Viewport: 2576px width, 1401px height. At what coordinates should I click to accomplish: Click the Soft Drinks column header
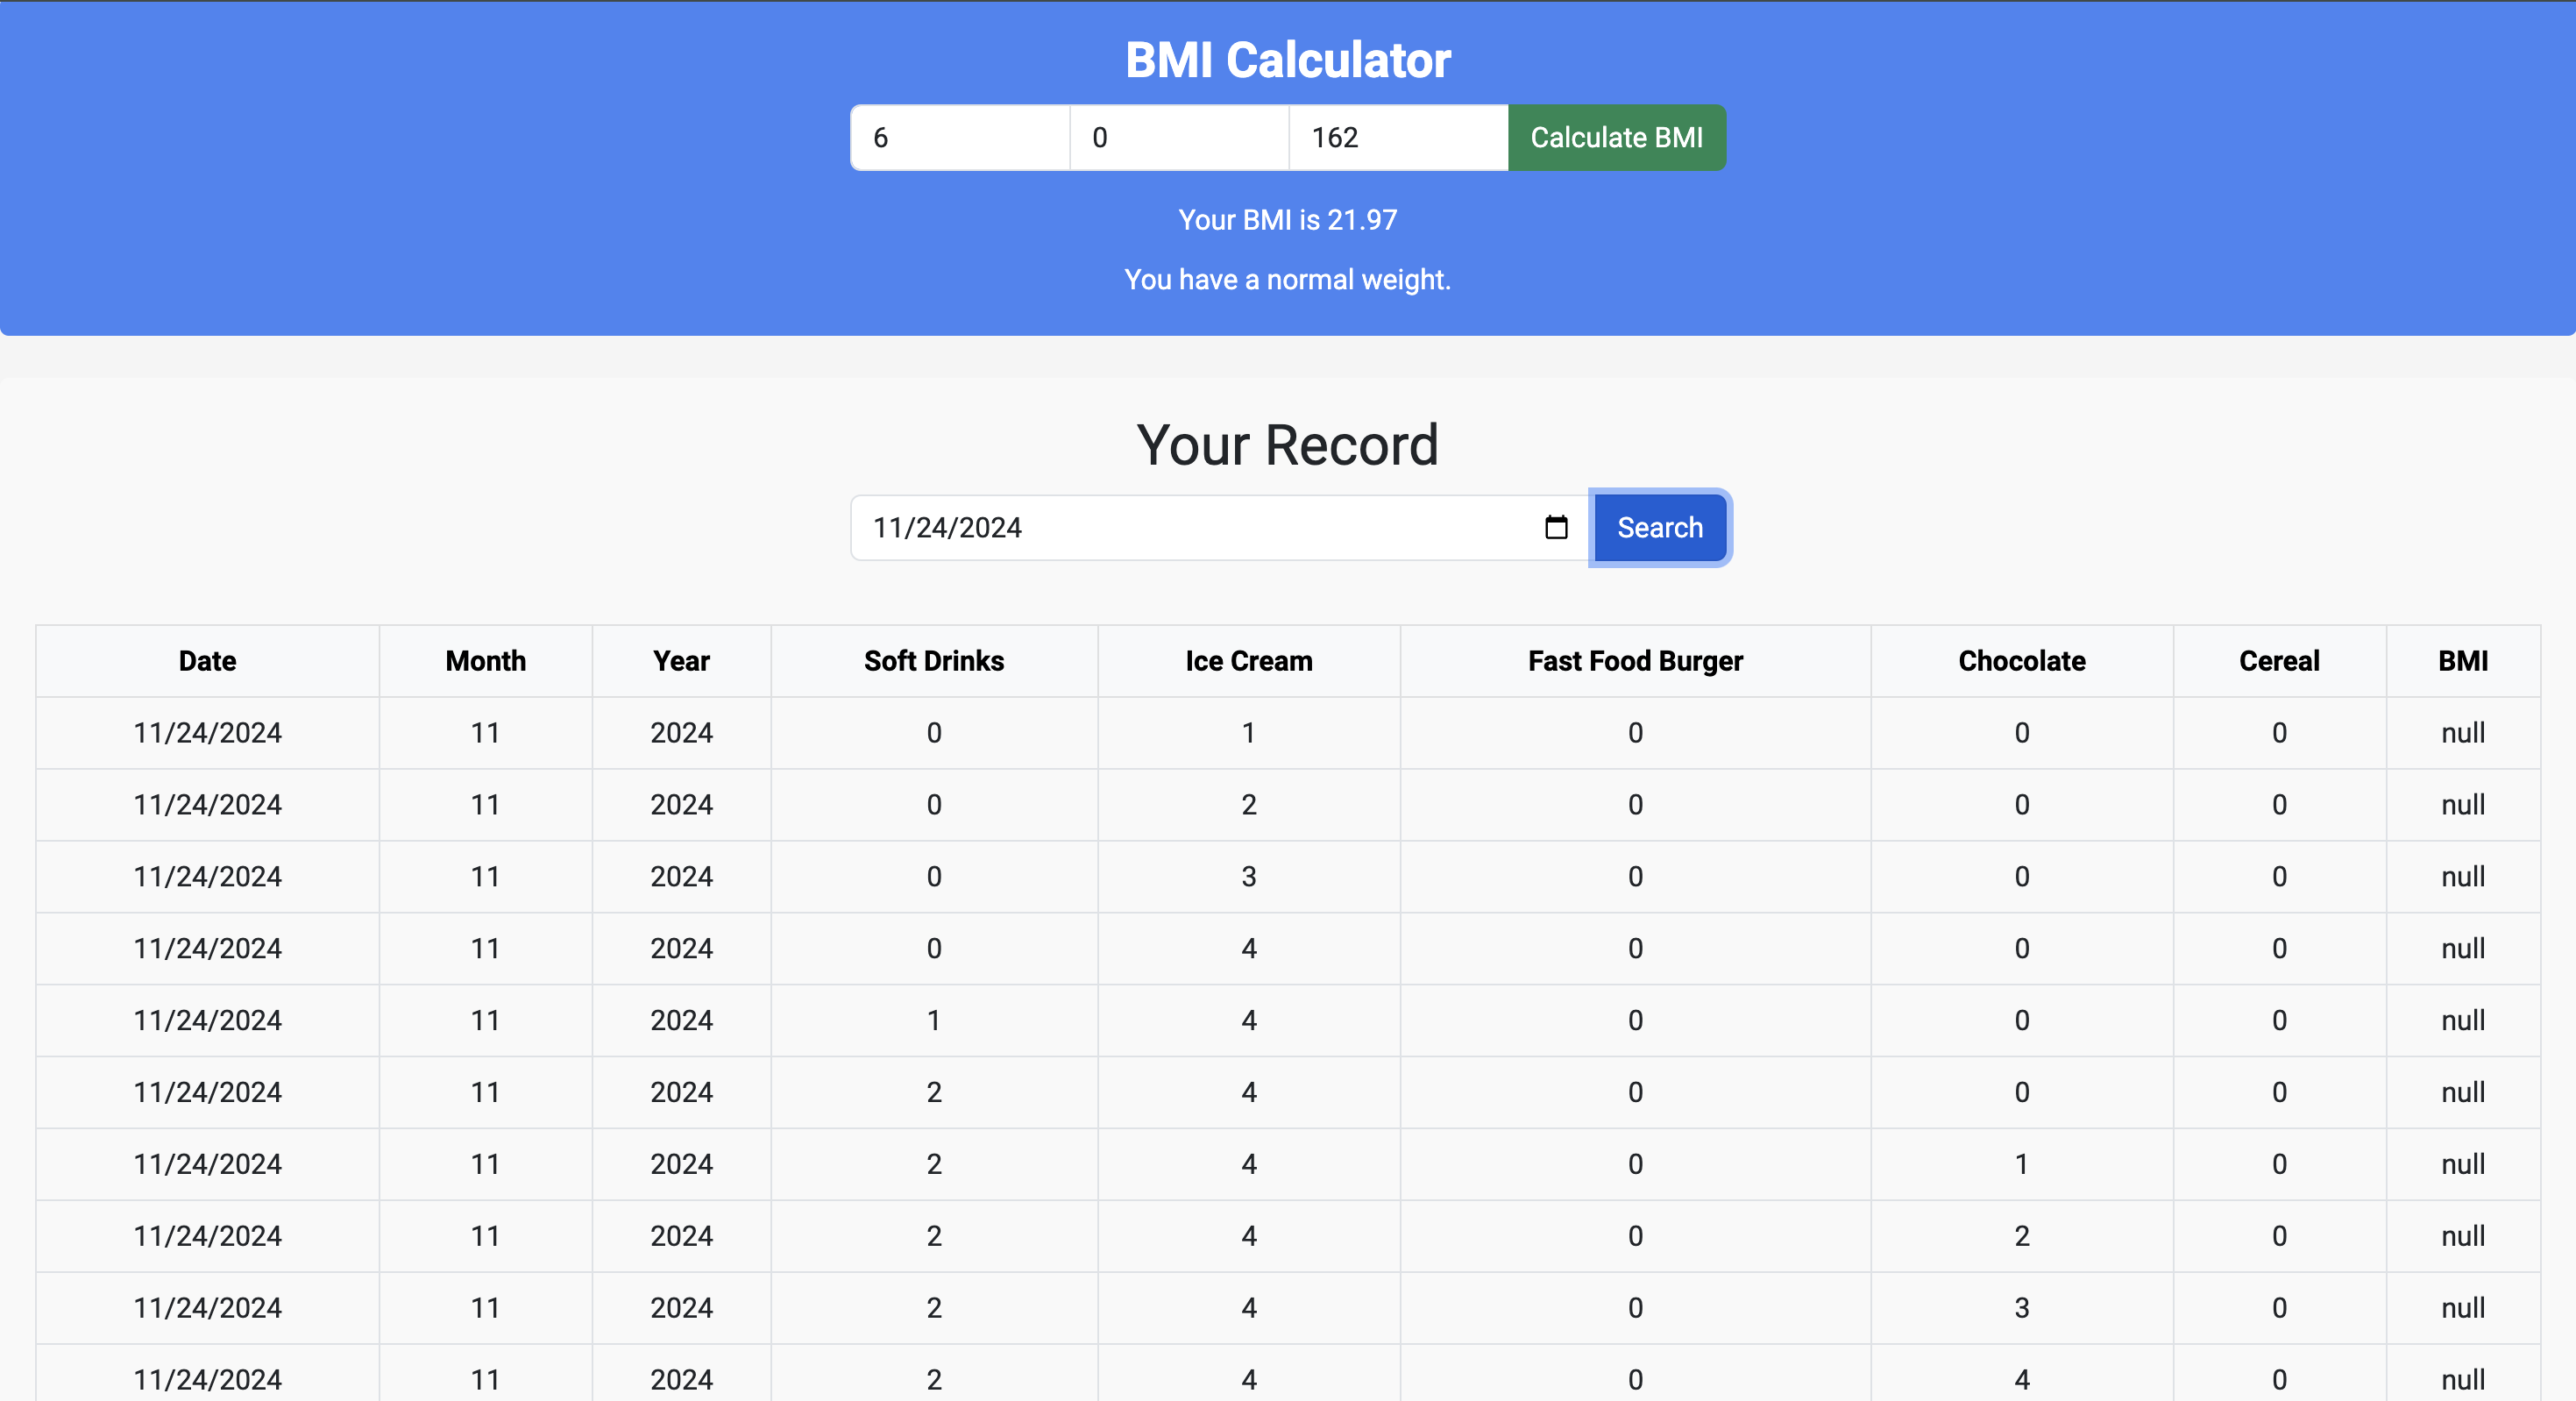point(933,661)
